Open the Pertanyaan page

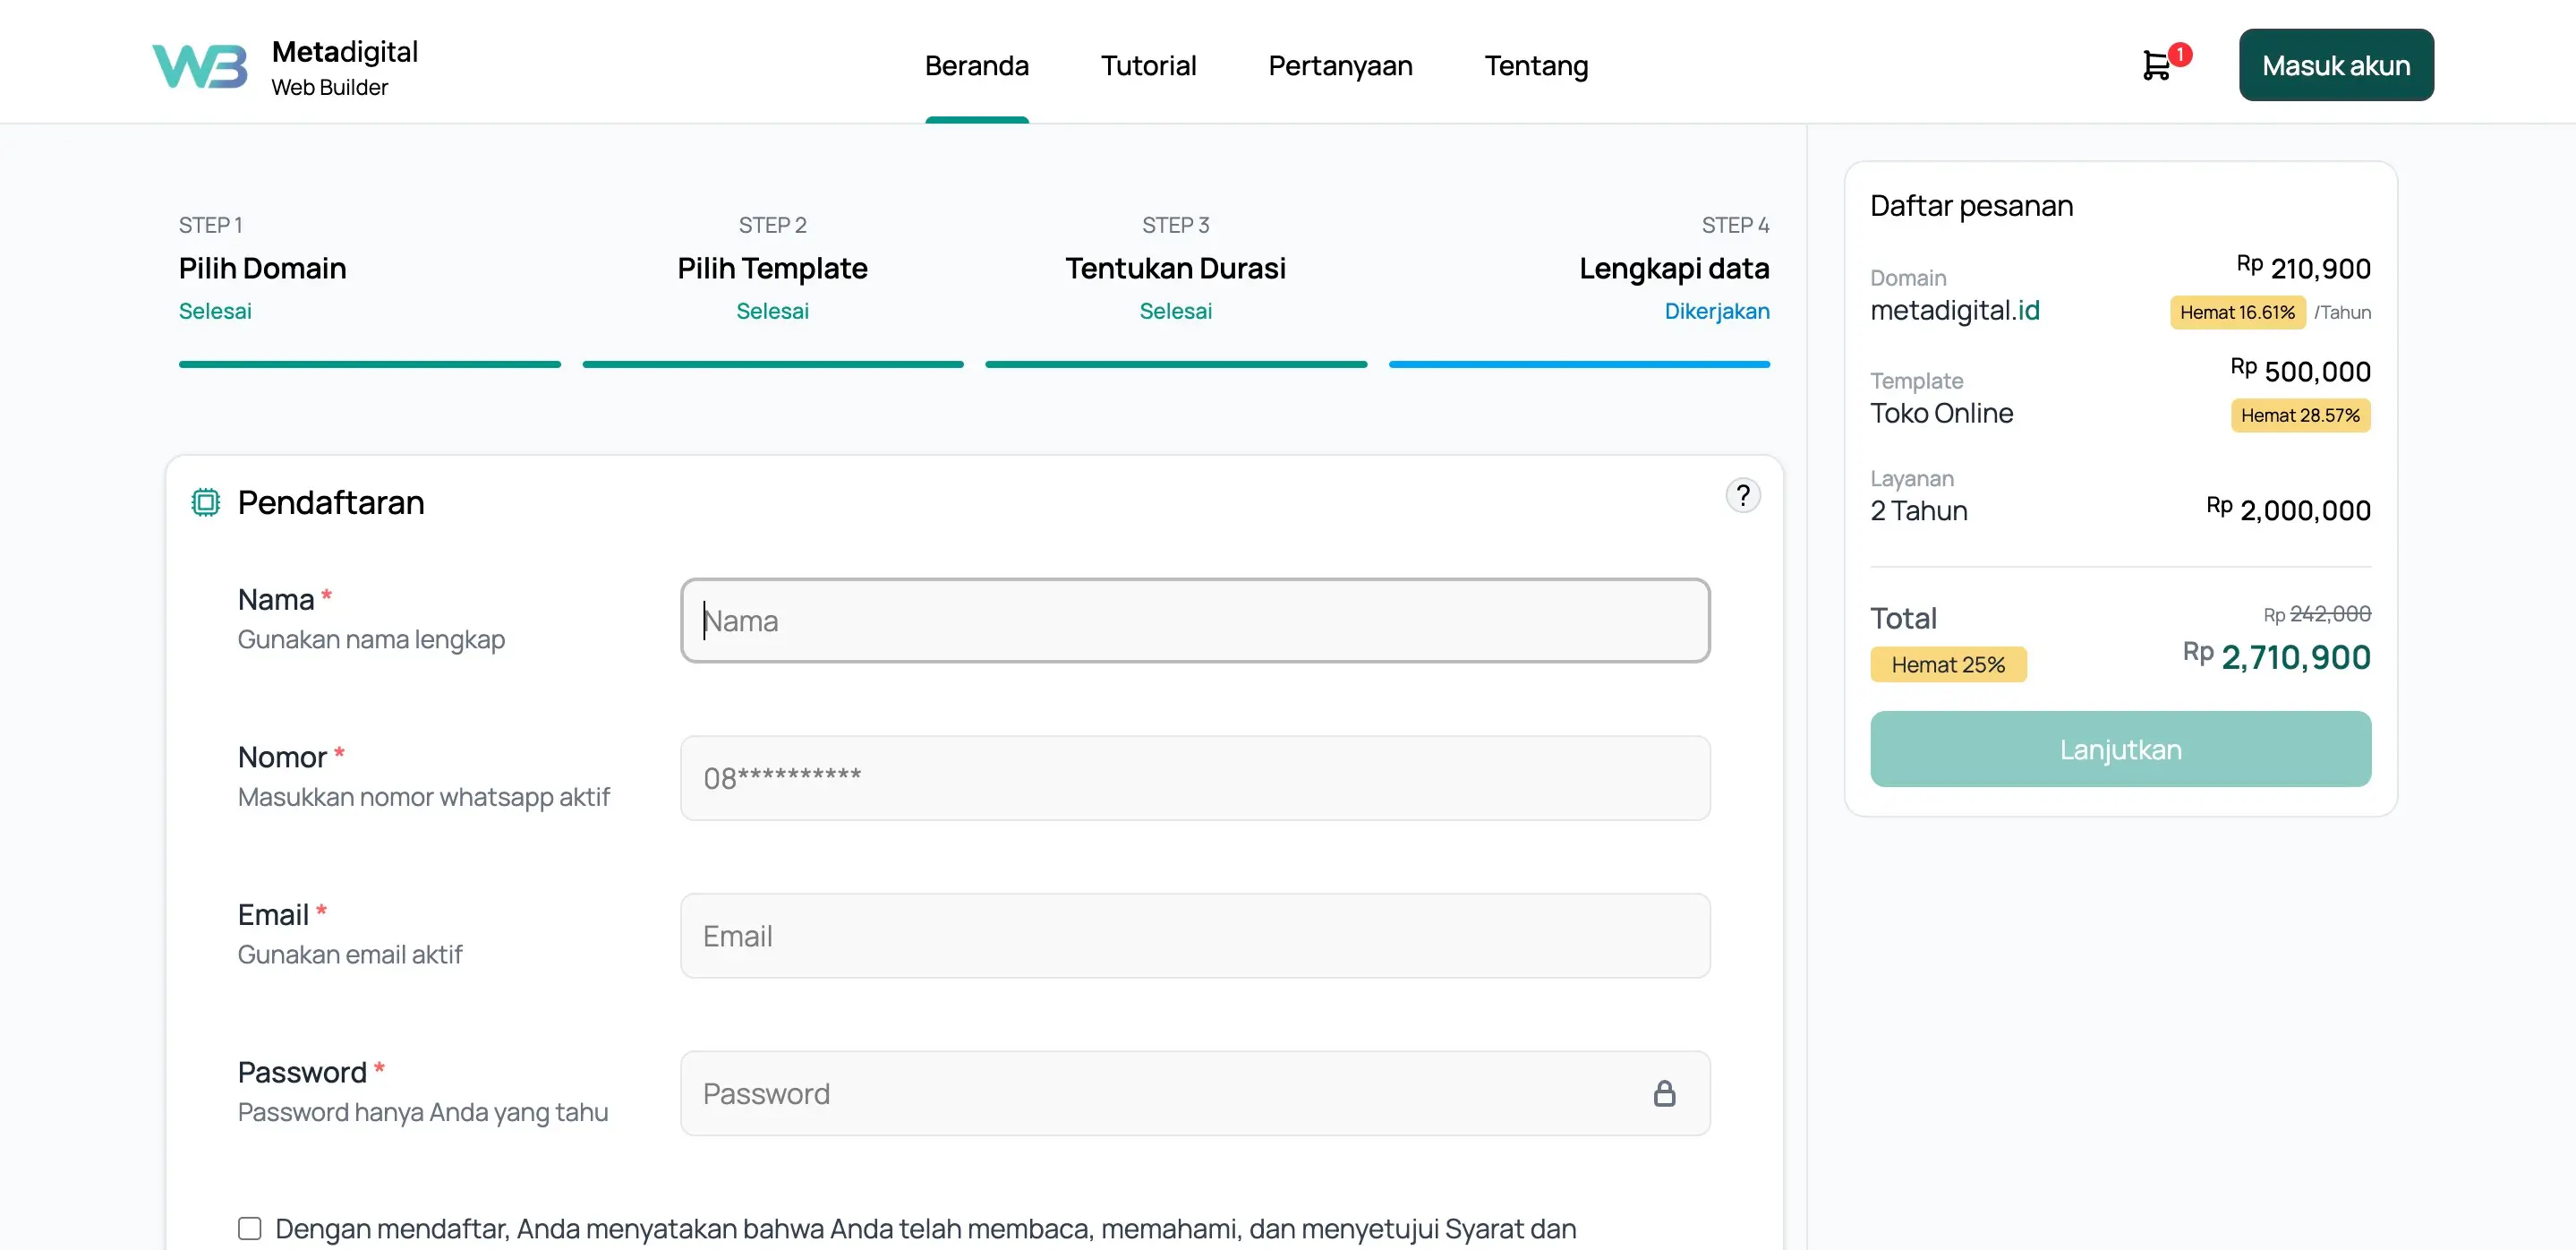pos(1339,66)
